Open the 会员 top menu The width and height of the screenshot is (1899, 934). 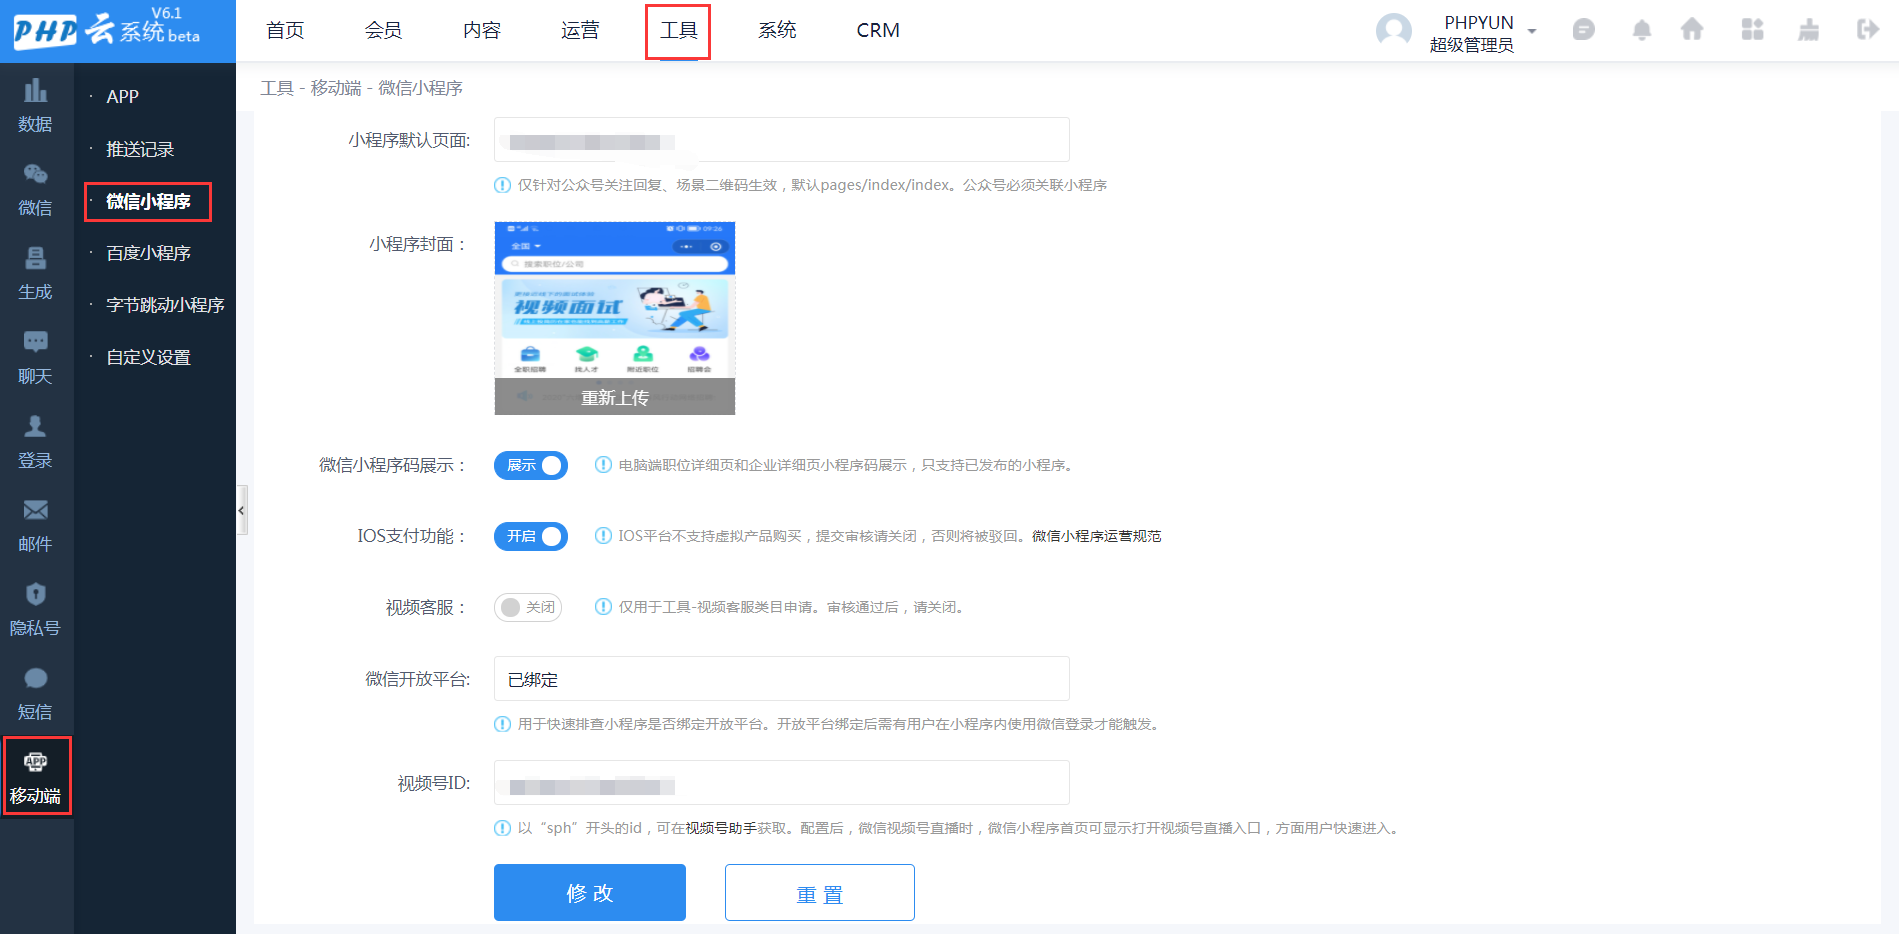coord(383,31)
